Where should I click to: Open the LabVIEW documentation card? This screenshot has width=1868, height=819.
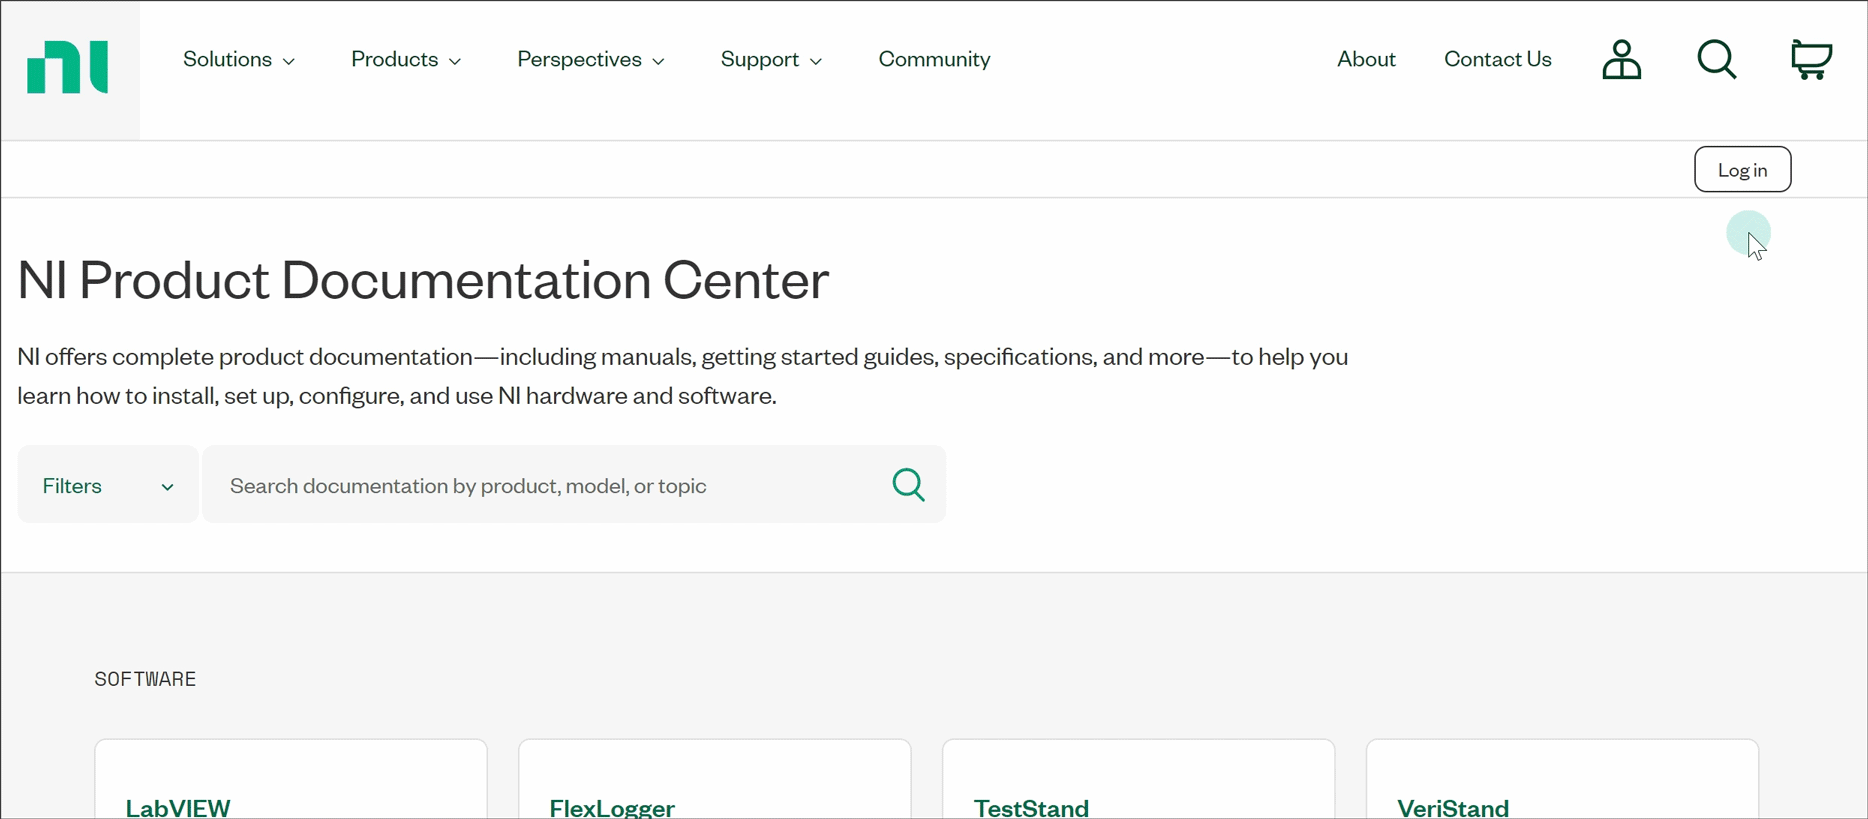click(291, 780)
